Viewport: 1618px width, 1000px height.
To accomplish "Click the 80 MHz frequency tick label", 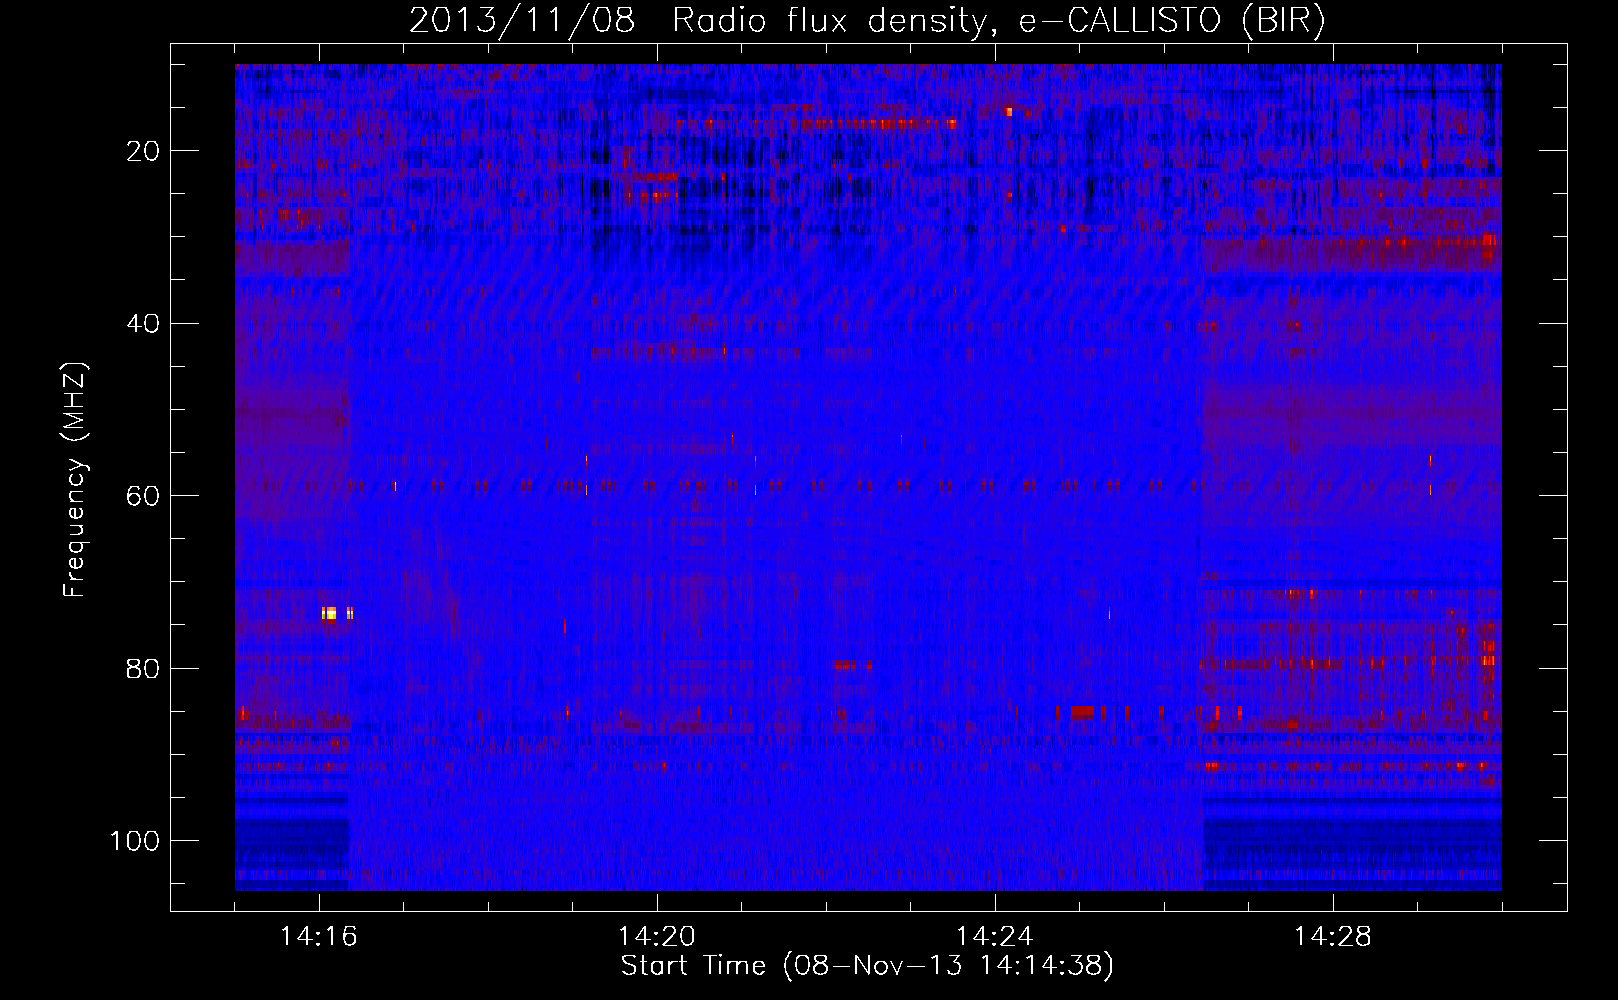I will point(143,668).
